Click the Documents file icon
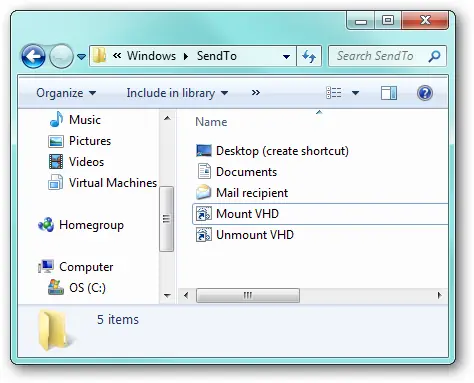The image size is (474, 383). pyautogui.click(x=204, y=171)
